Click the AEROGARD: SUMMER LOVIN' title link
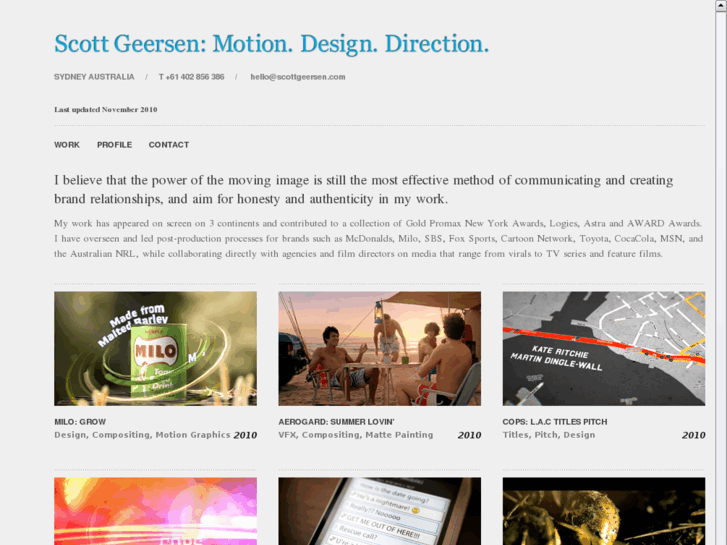Viewport: 727px width, 545px height. 336,422
